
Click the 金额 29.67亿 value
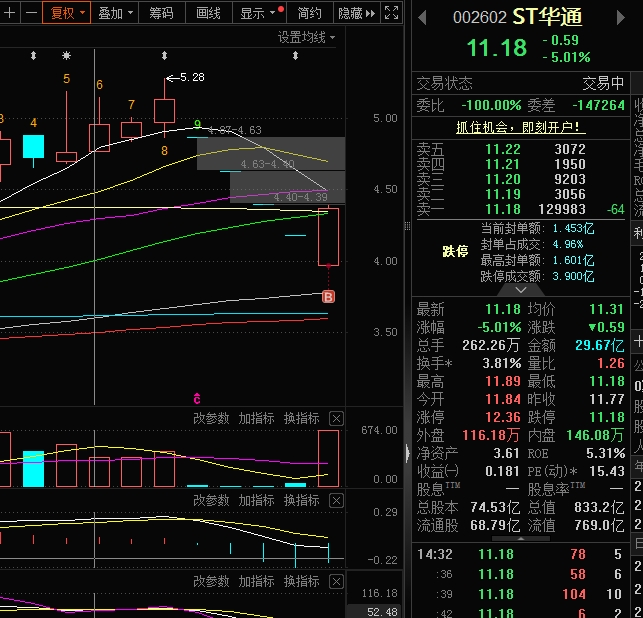[600, 345]
